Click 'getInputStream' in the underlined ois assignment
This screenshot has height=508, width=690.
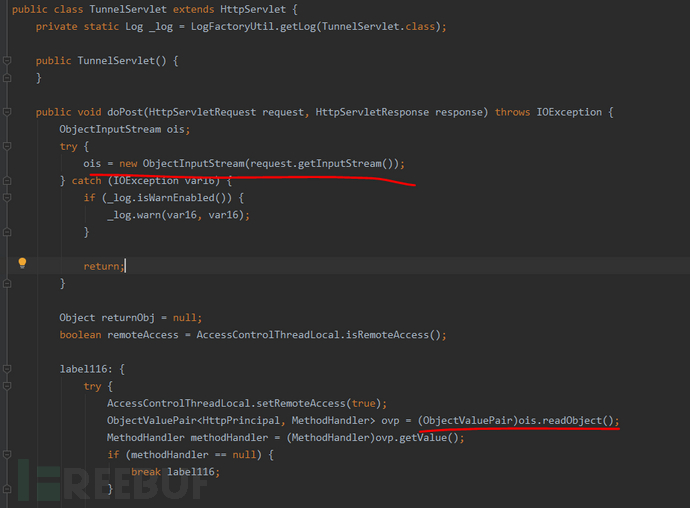point(340,164)
